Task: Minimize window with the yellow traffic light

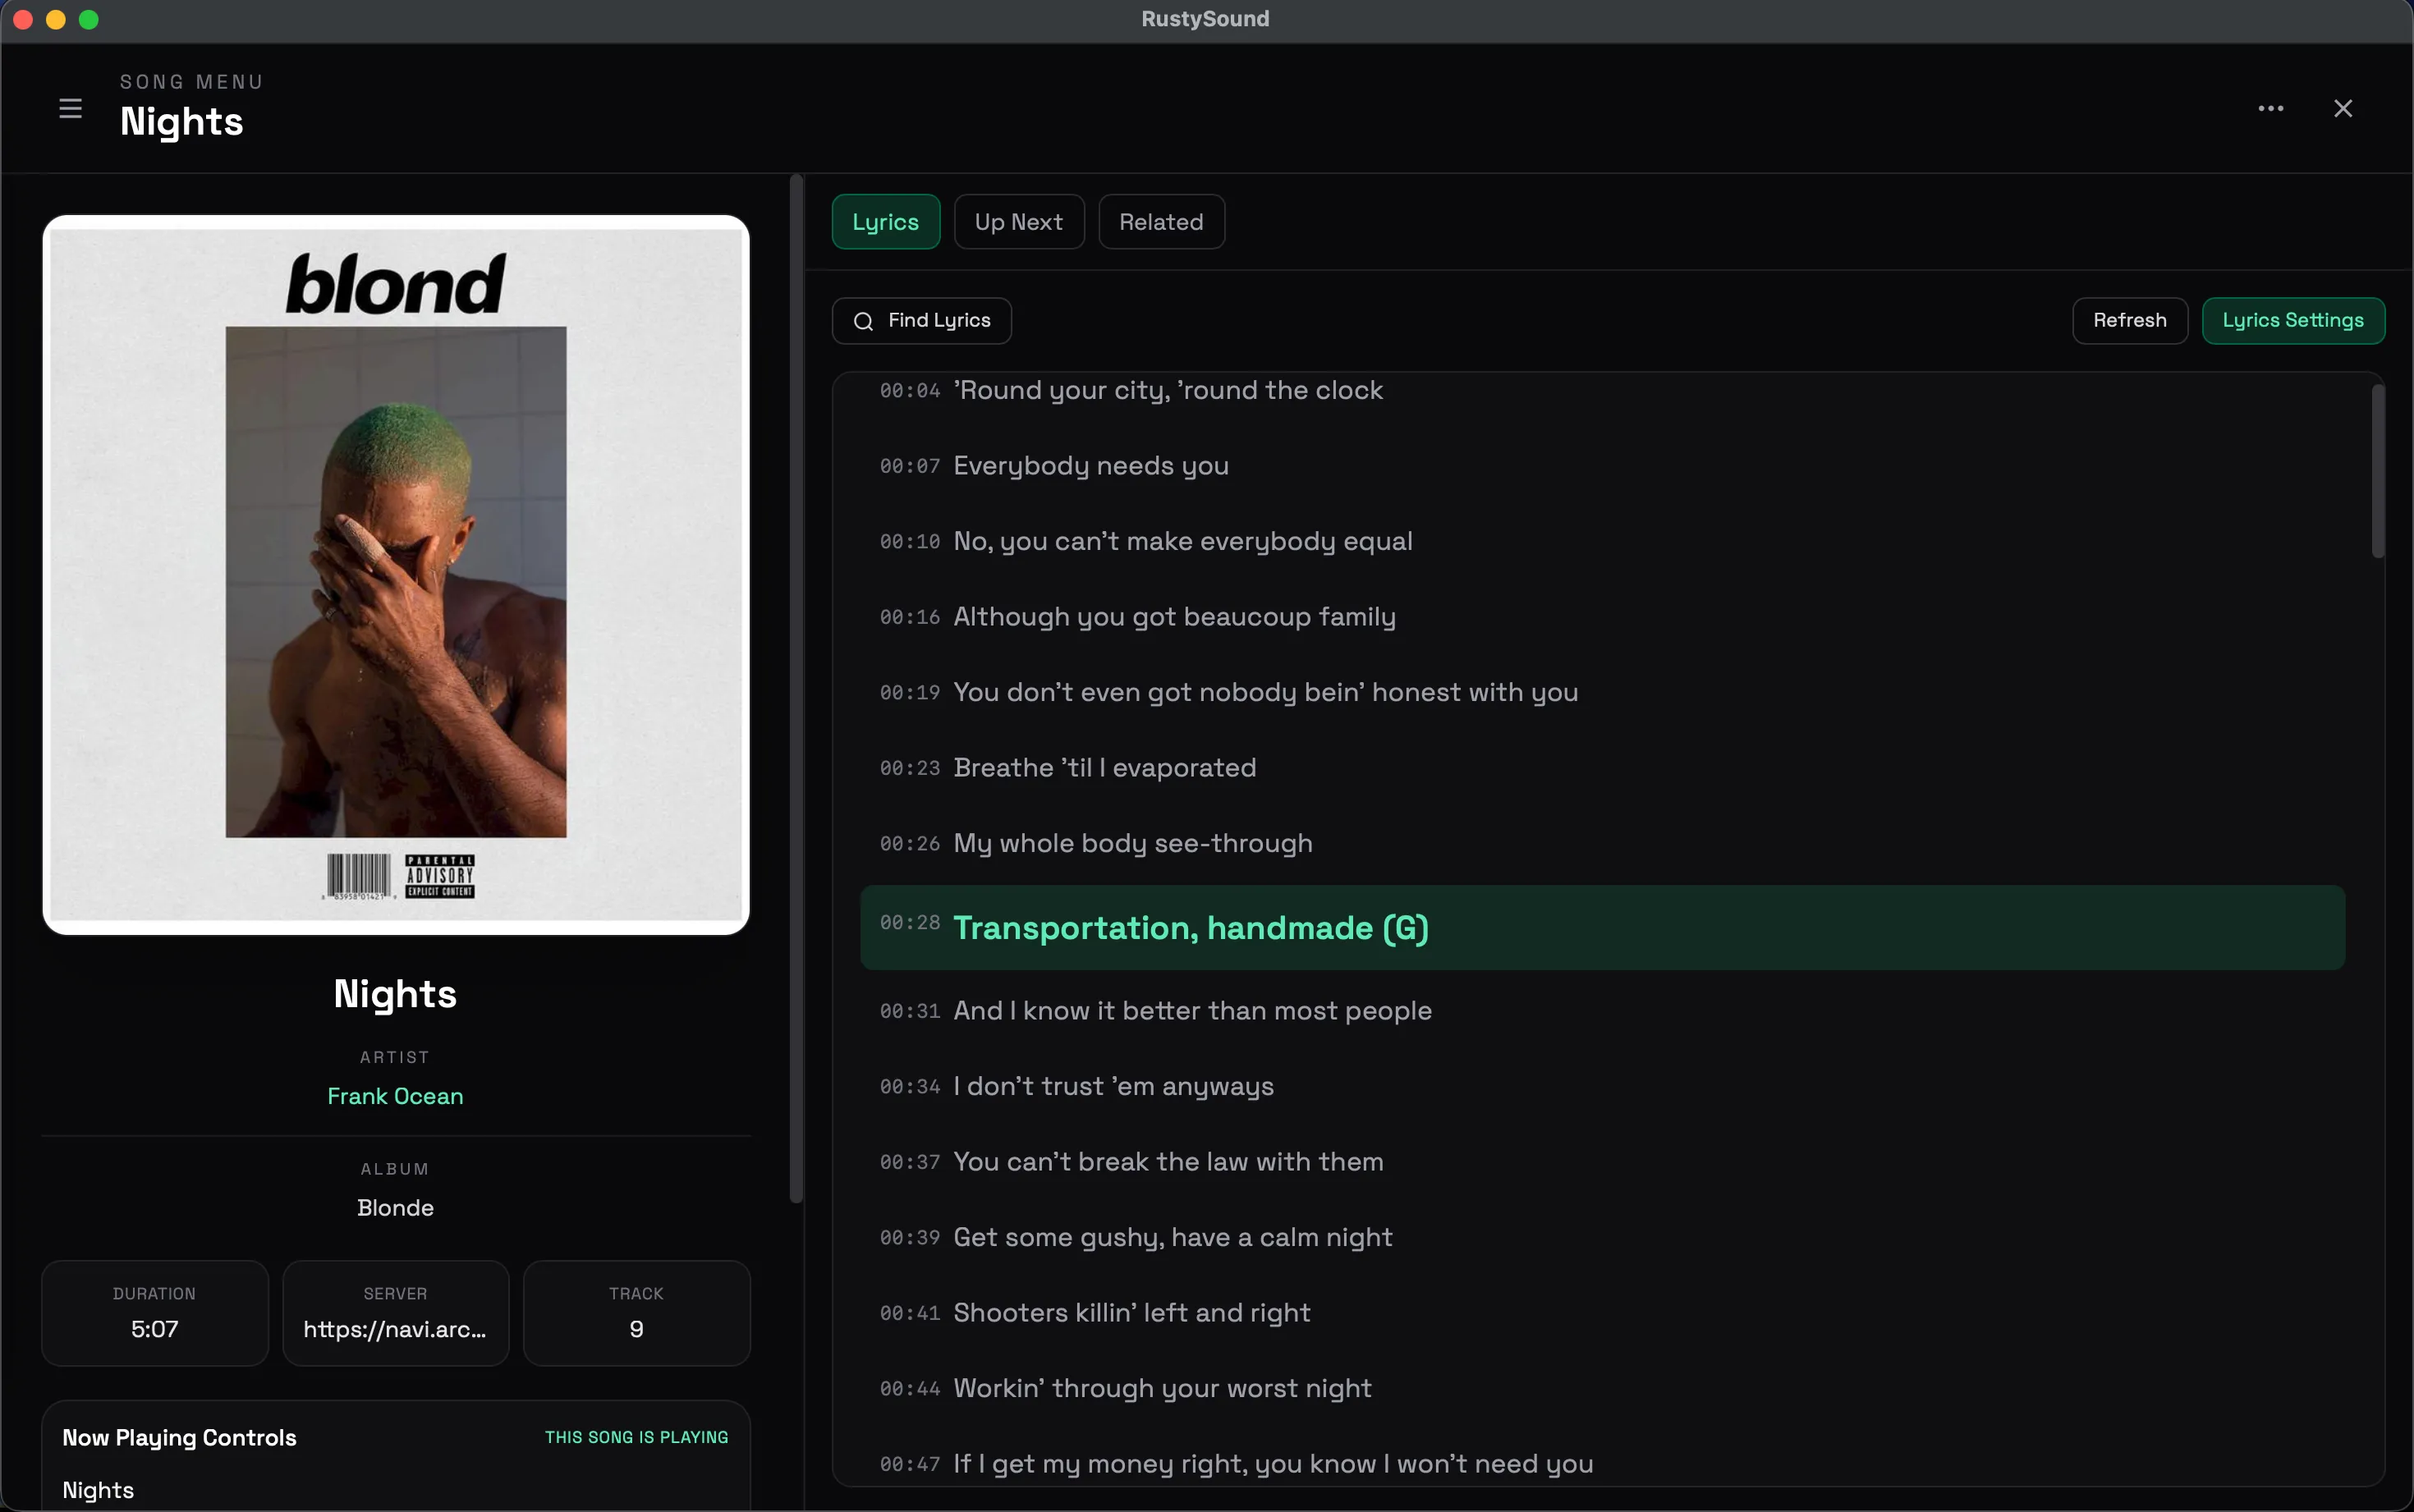Action: coord(55,19)
